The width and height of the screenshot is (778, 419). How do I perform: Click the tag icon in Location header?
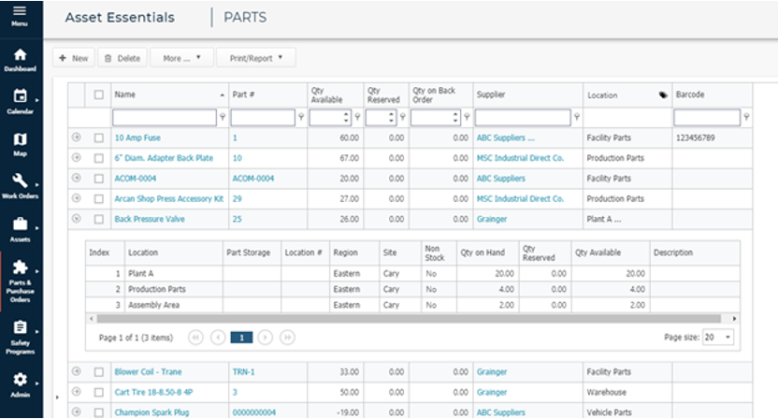point(663,95)
